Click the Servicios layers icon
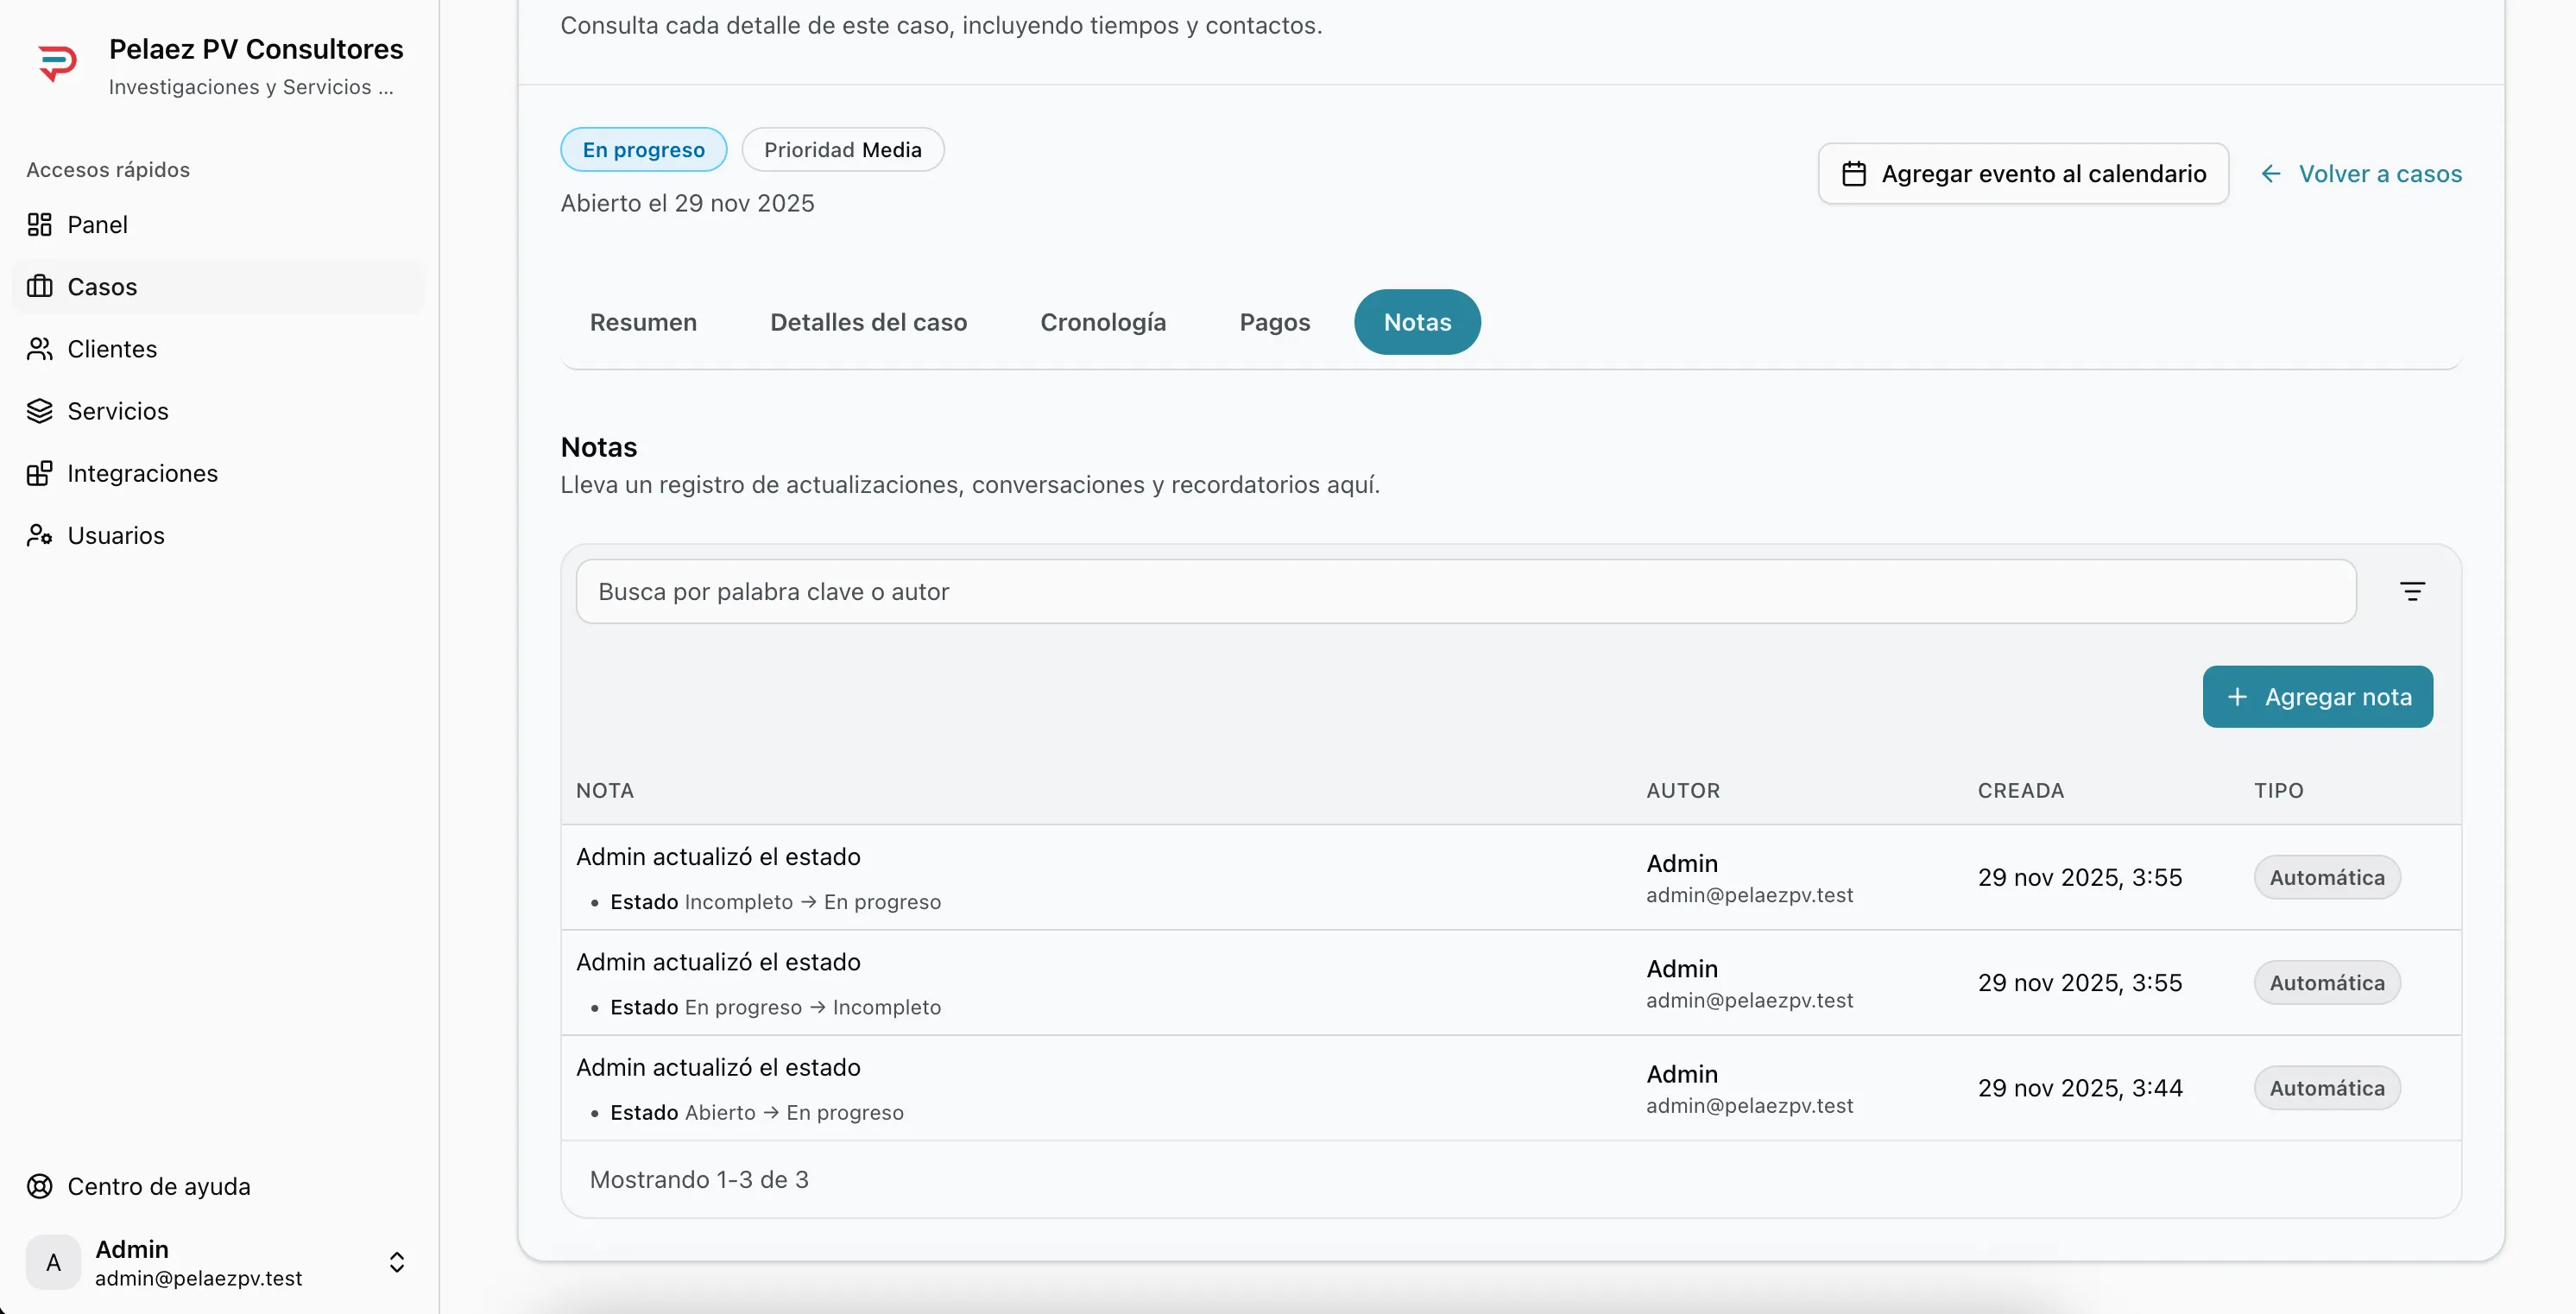 (39, 411)
